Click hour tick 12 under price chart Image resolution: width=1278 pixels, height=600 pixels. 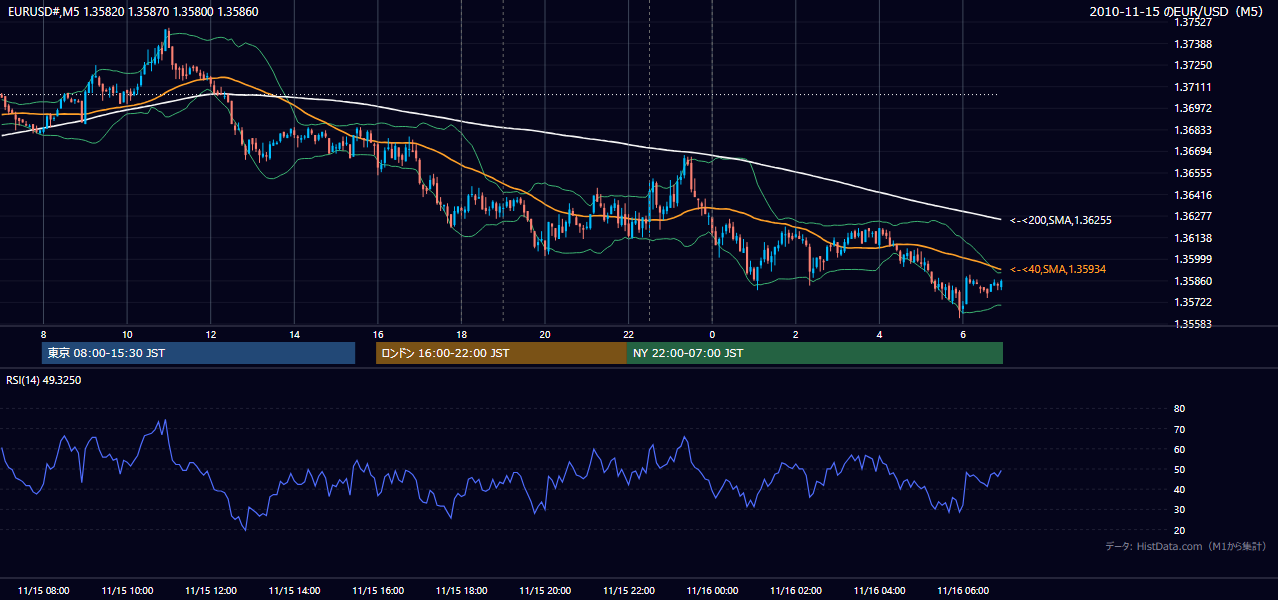(x=211, y=333)
